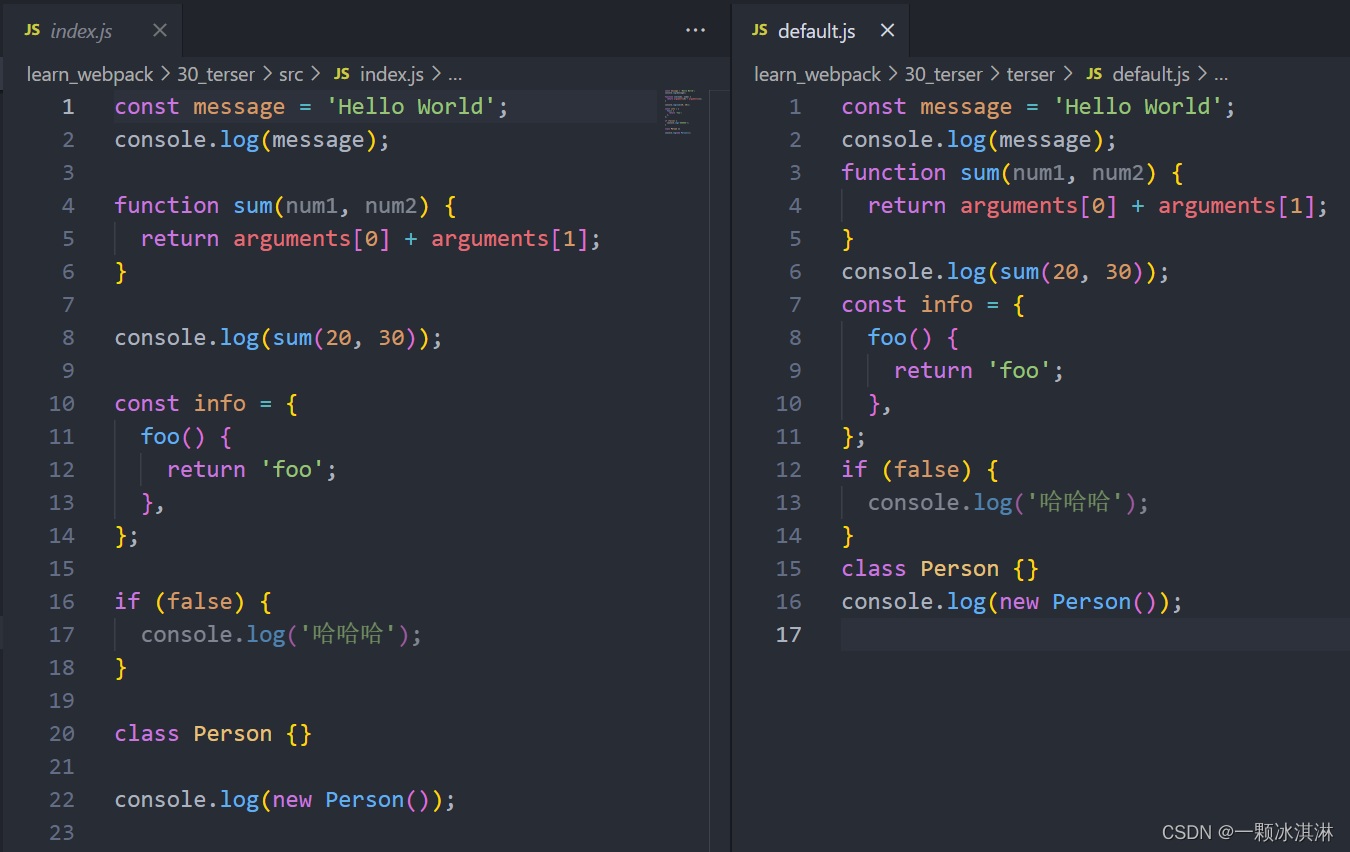Click the default.js file breadcrumb
This screenshot has height=852, width=1350.
click(1138, 74)
